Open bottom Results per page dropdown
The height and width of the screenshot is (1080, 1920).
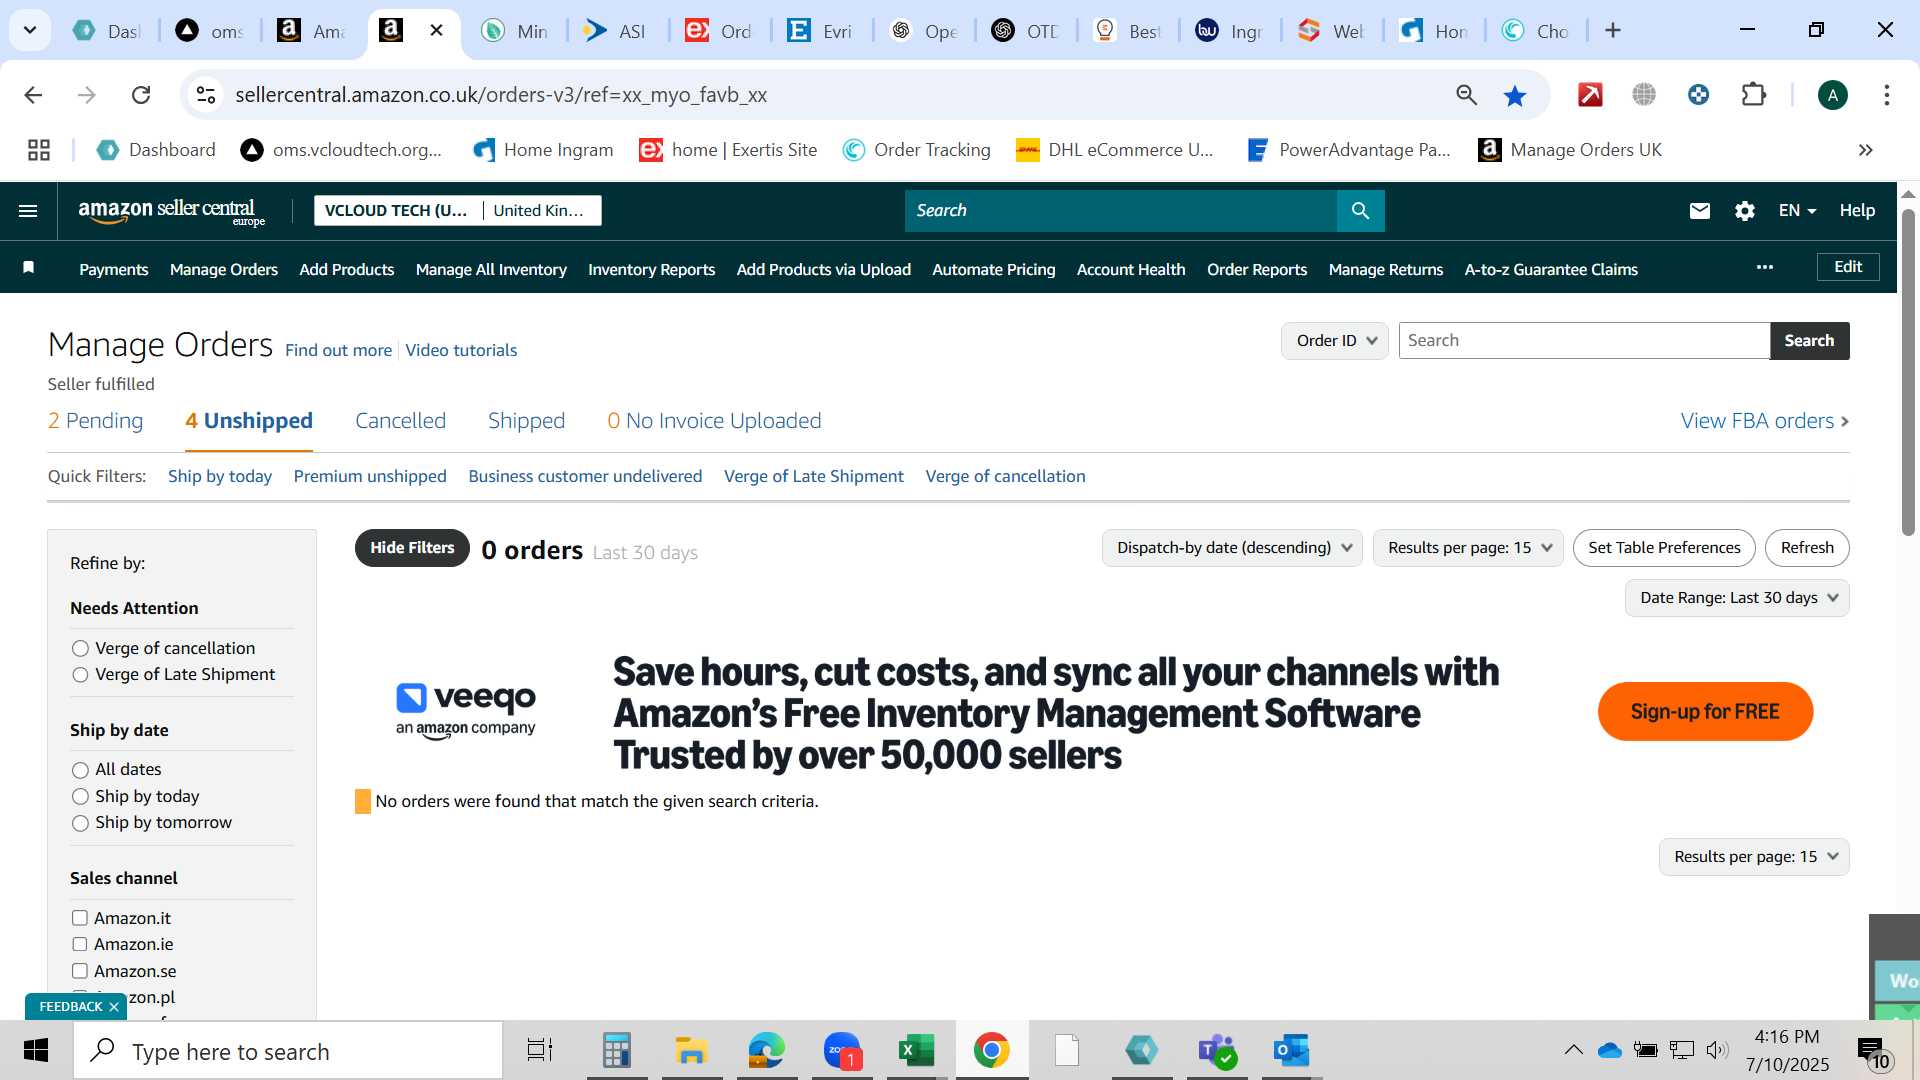[1754, 857]
